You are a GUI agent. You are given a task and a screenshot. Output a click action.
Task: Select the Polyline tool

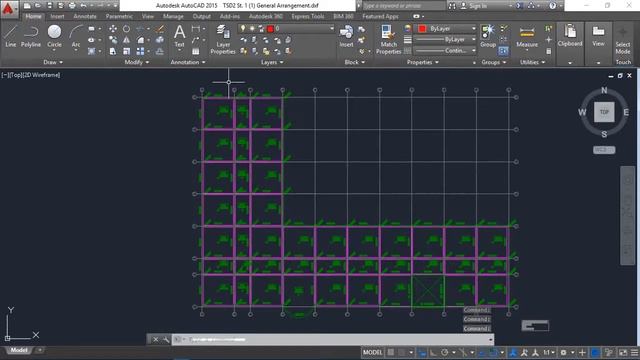pyautogui.click(x=31, y=36)
